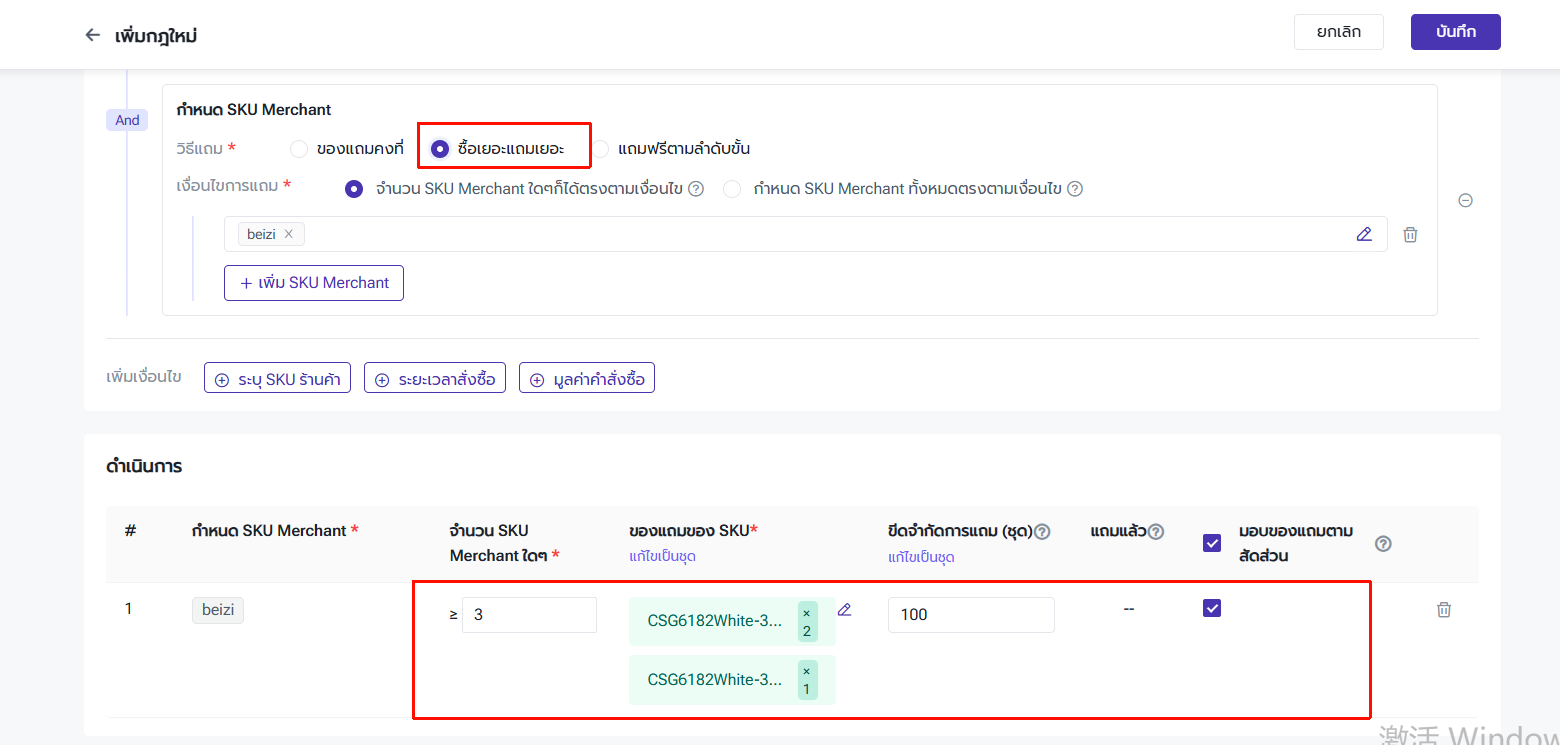Click the เพิ่ม SKU Merchant button
The width and height of the screenshot is (1560, 745).
pyautogui.click(x=314, y=283)
